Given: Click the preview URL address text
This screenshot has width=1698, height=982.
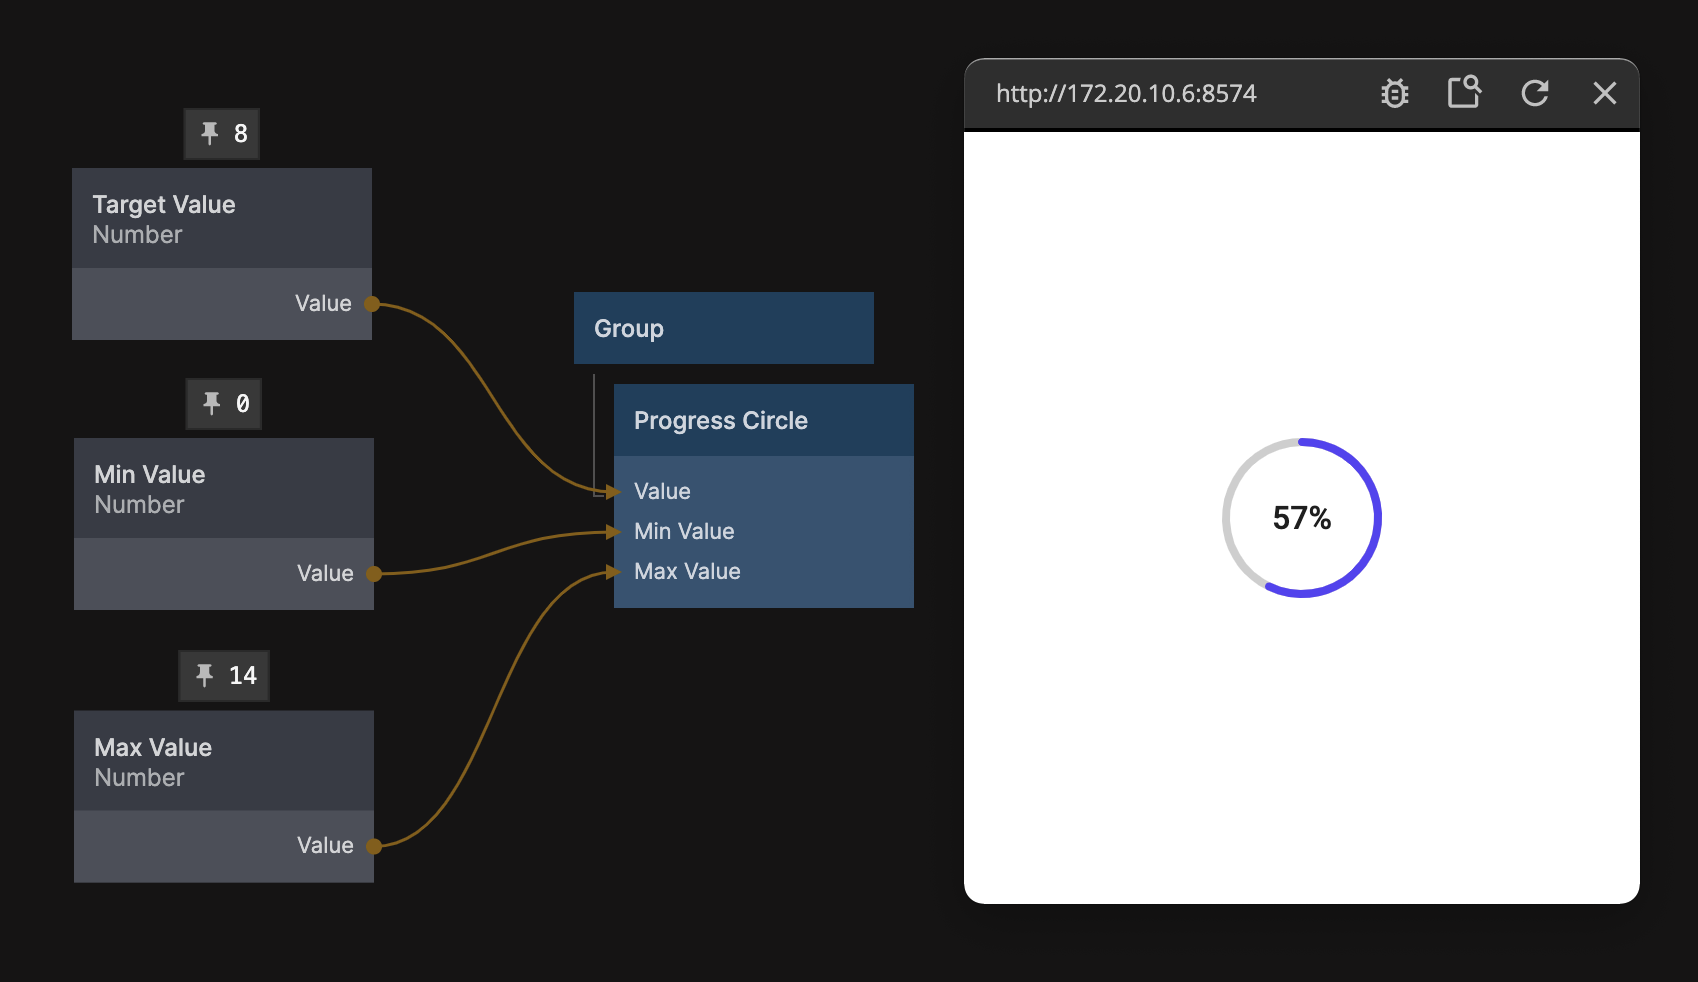Looking at the screenshot, I should [x=1126, y=93].
